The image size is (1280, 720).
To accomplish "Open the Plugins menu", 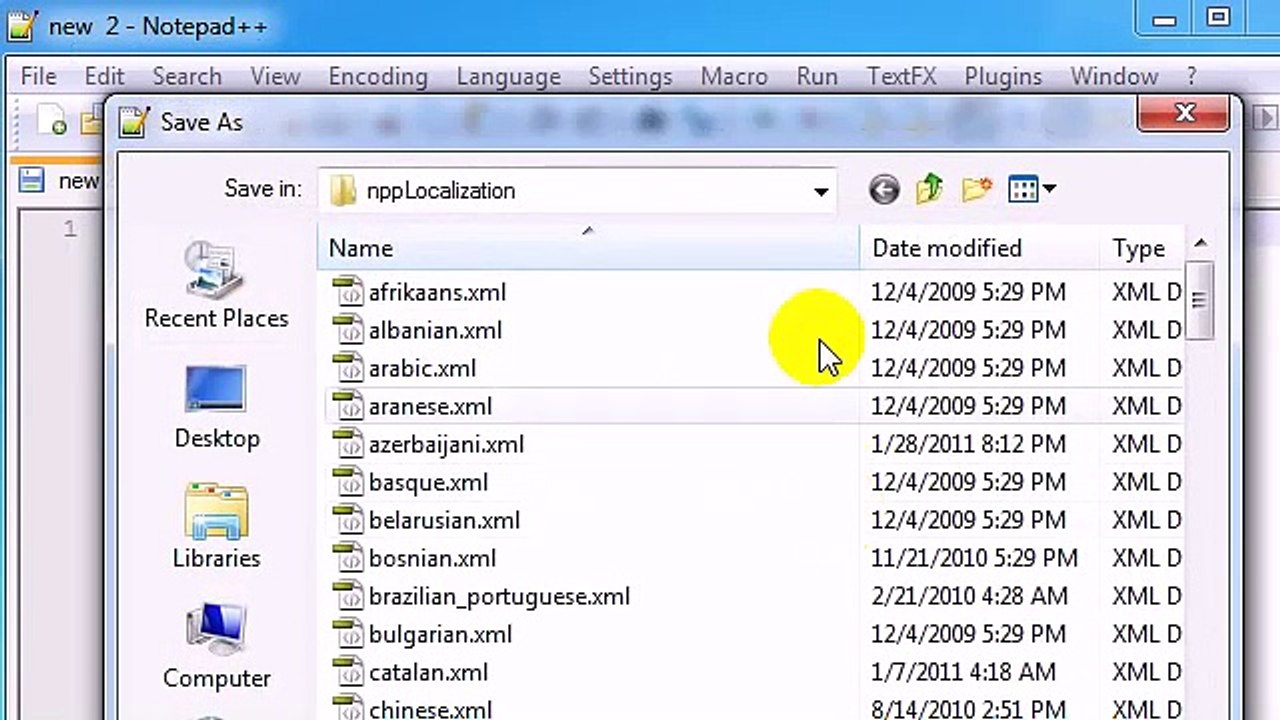I will coord(1003,76).
